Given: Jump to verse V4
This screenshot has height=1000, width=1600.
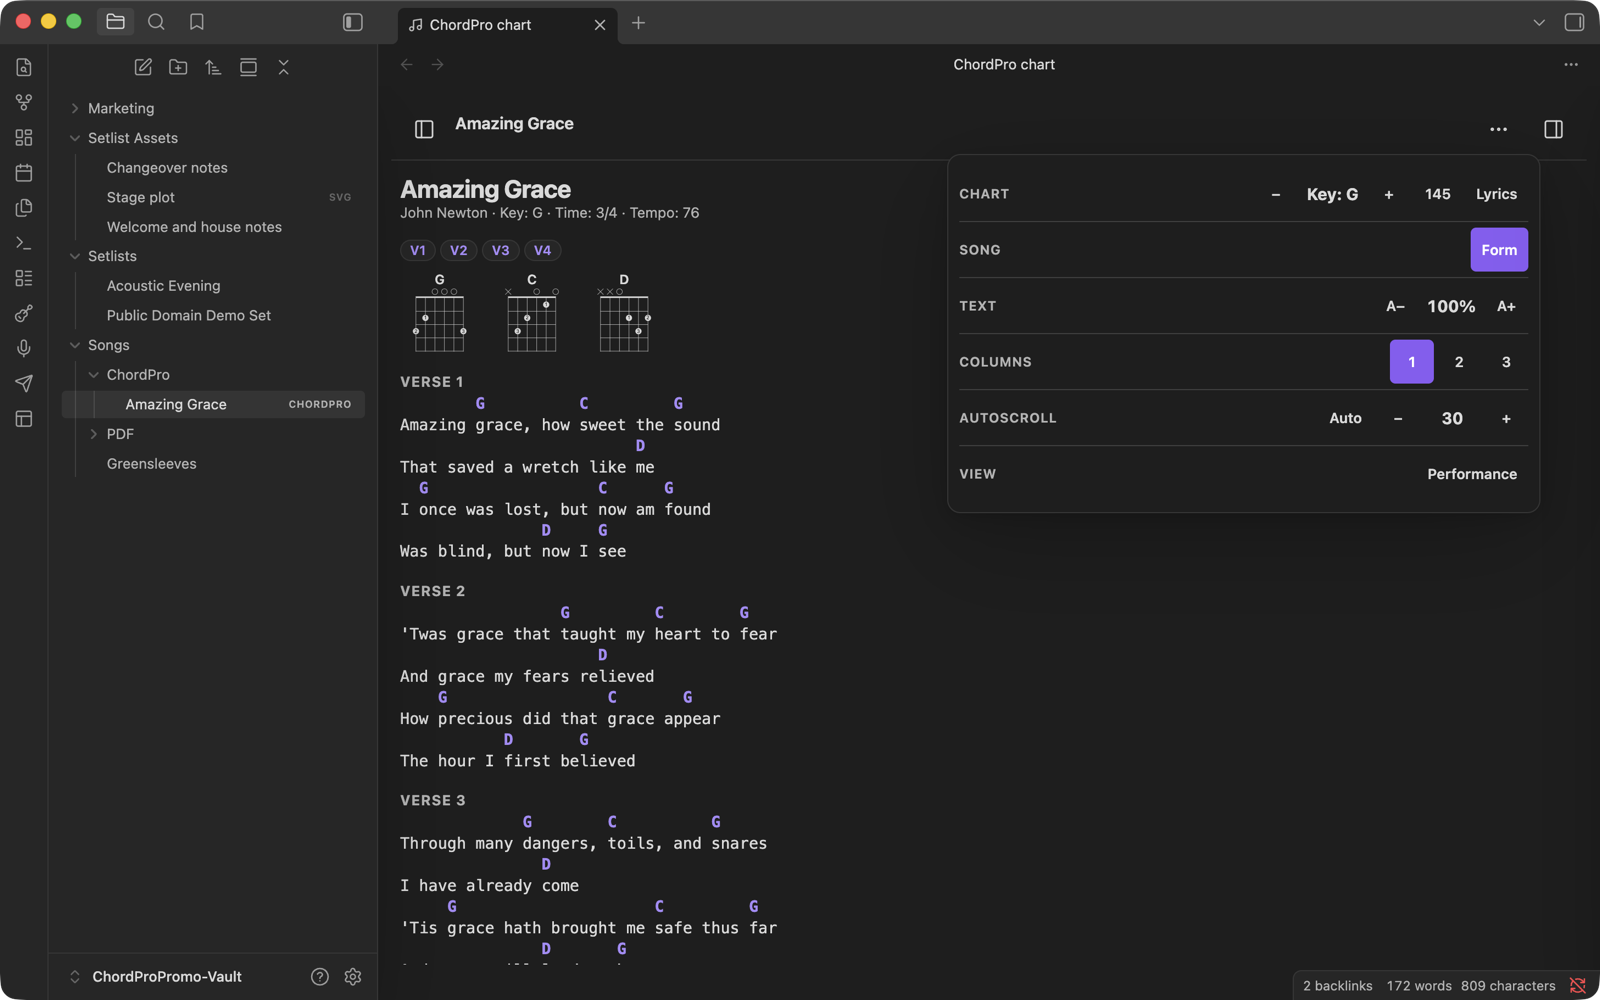Looking at the screenshot, I should [x=542, y=250].
